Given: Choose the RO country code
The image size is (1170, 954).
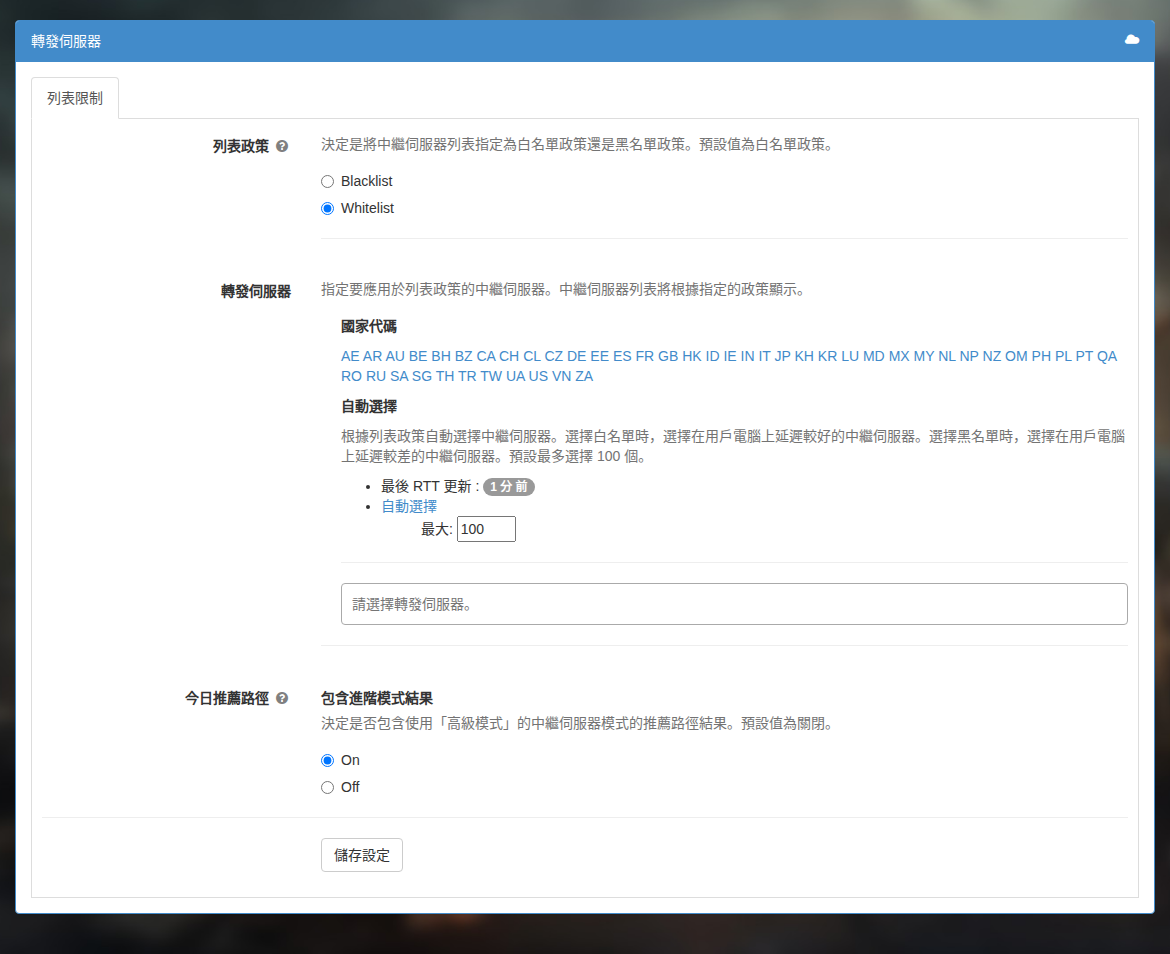Looking at the screenshot, I should click(351, 376).
